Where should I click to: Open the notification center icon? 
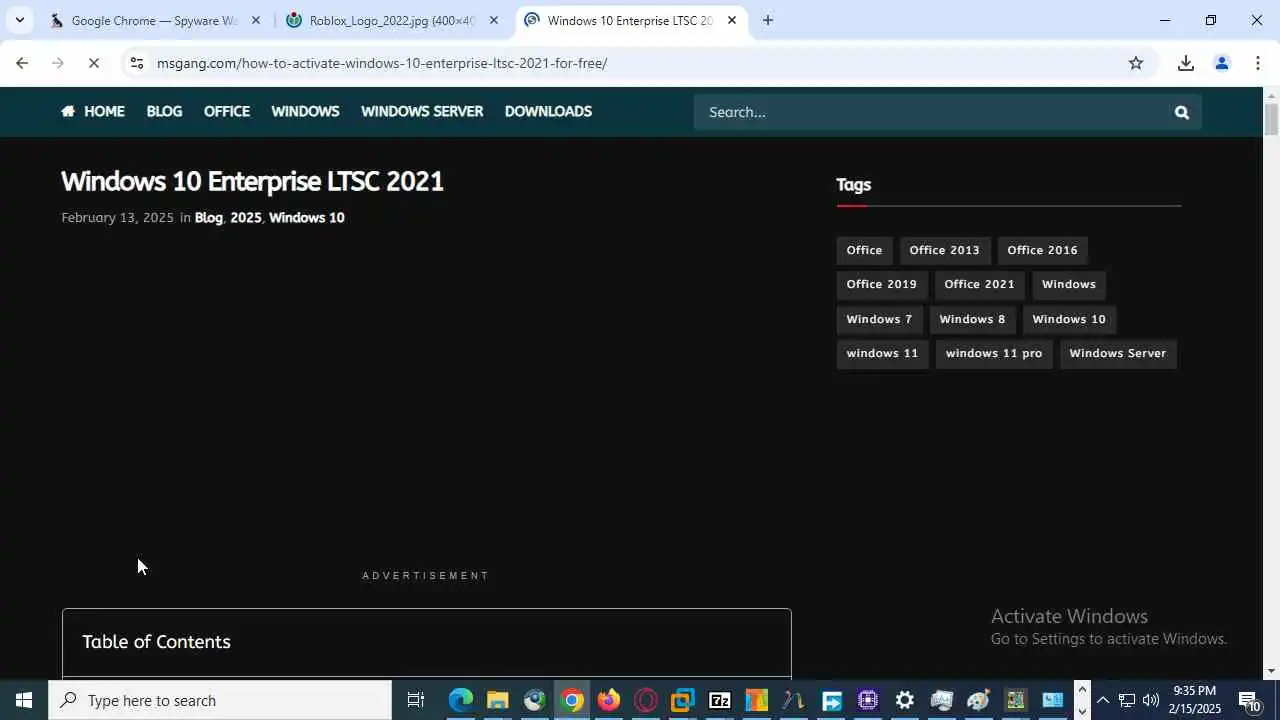click(1250, 700)
